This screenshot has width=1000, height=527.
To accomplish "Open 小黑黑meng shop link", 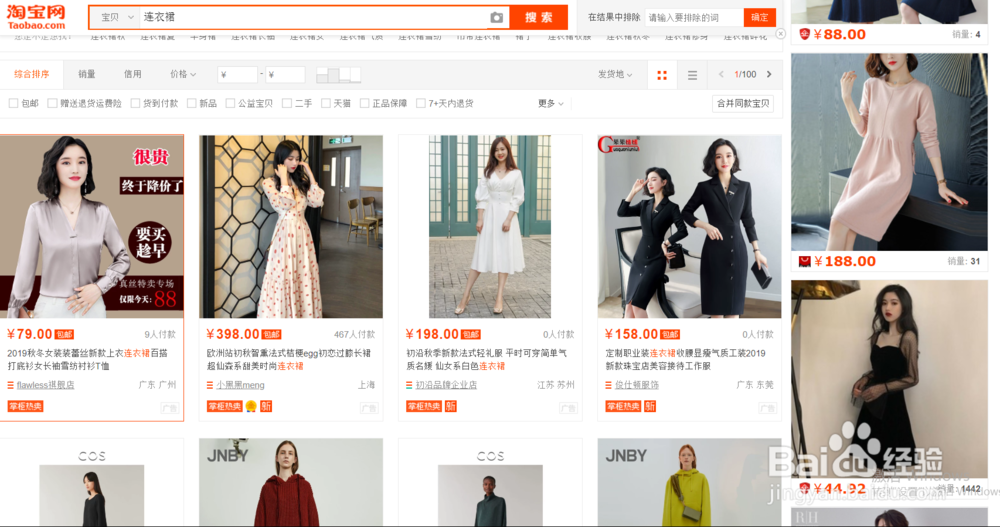I will (x=240, y=385).
